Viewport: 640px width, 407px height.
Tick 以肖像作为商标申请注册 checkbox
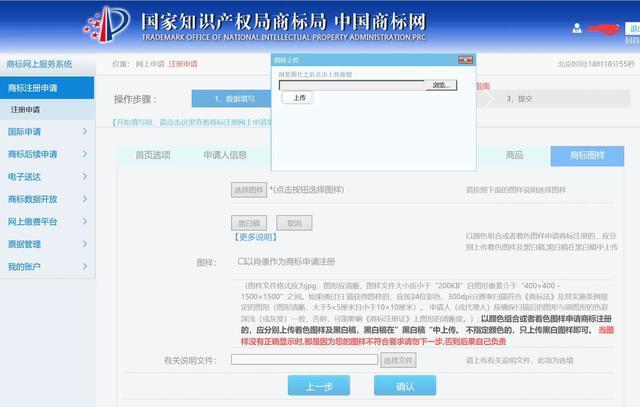[241, 261]
